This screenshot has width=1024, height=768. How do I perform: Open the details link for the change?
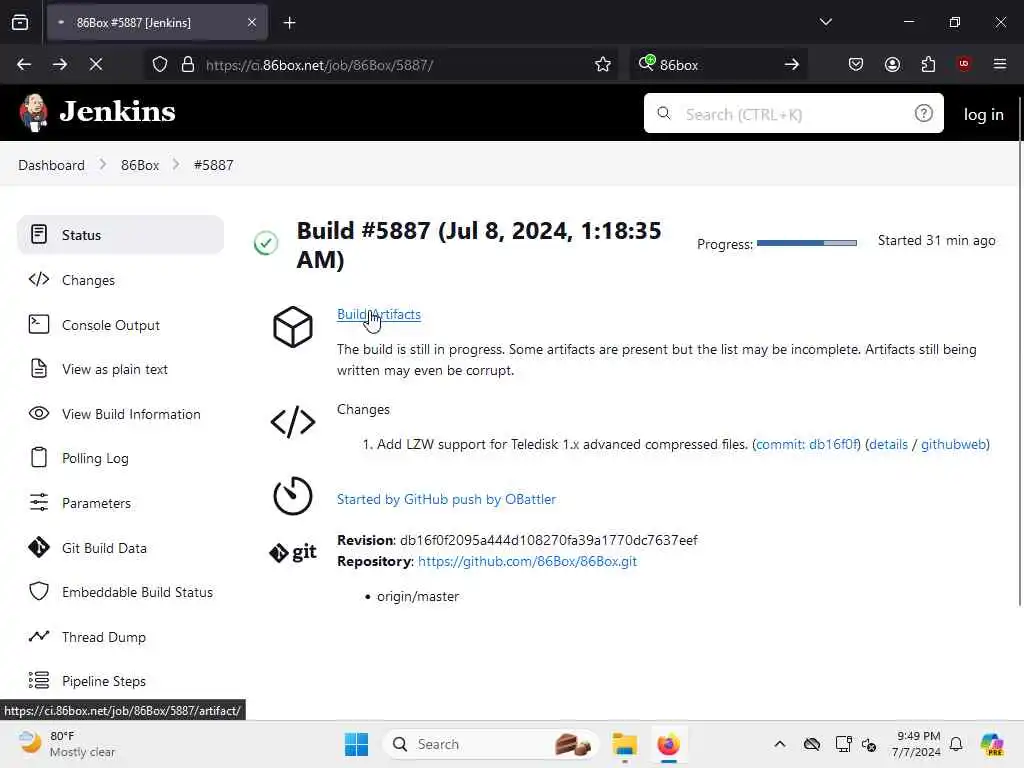pyautogui.click(x=888, y=444)
